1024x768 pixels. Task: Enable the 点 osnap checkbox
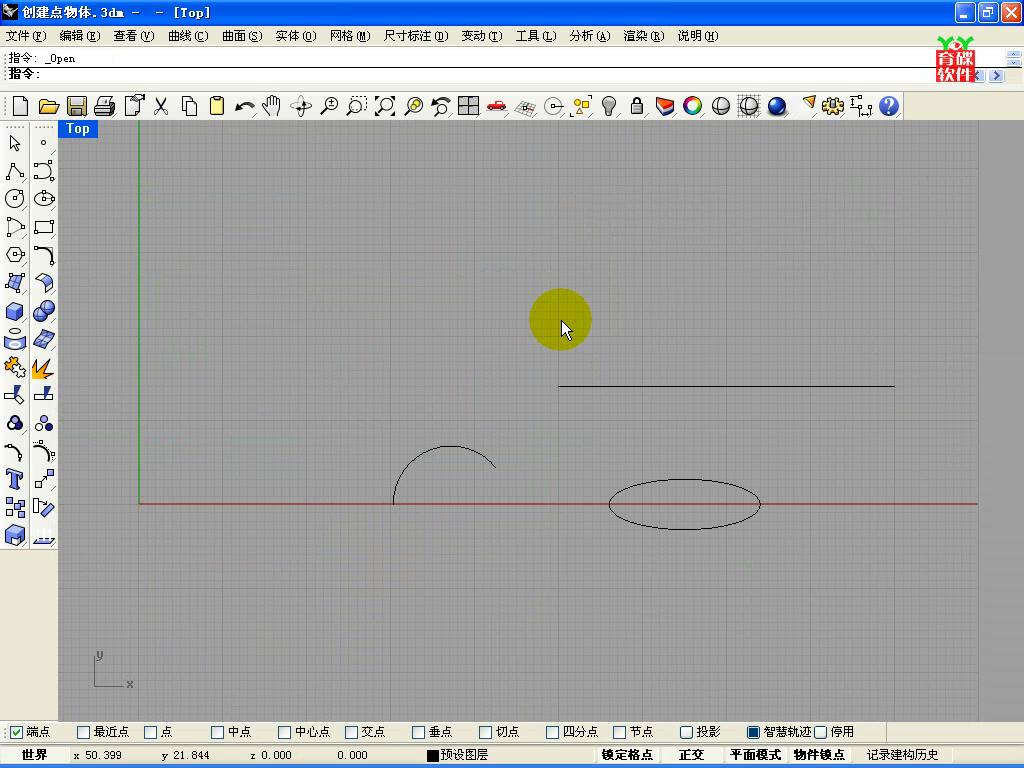(x=151, y=732)
